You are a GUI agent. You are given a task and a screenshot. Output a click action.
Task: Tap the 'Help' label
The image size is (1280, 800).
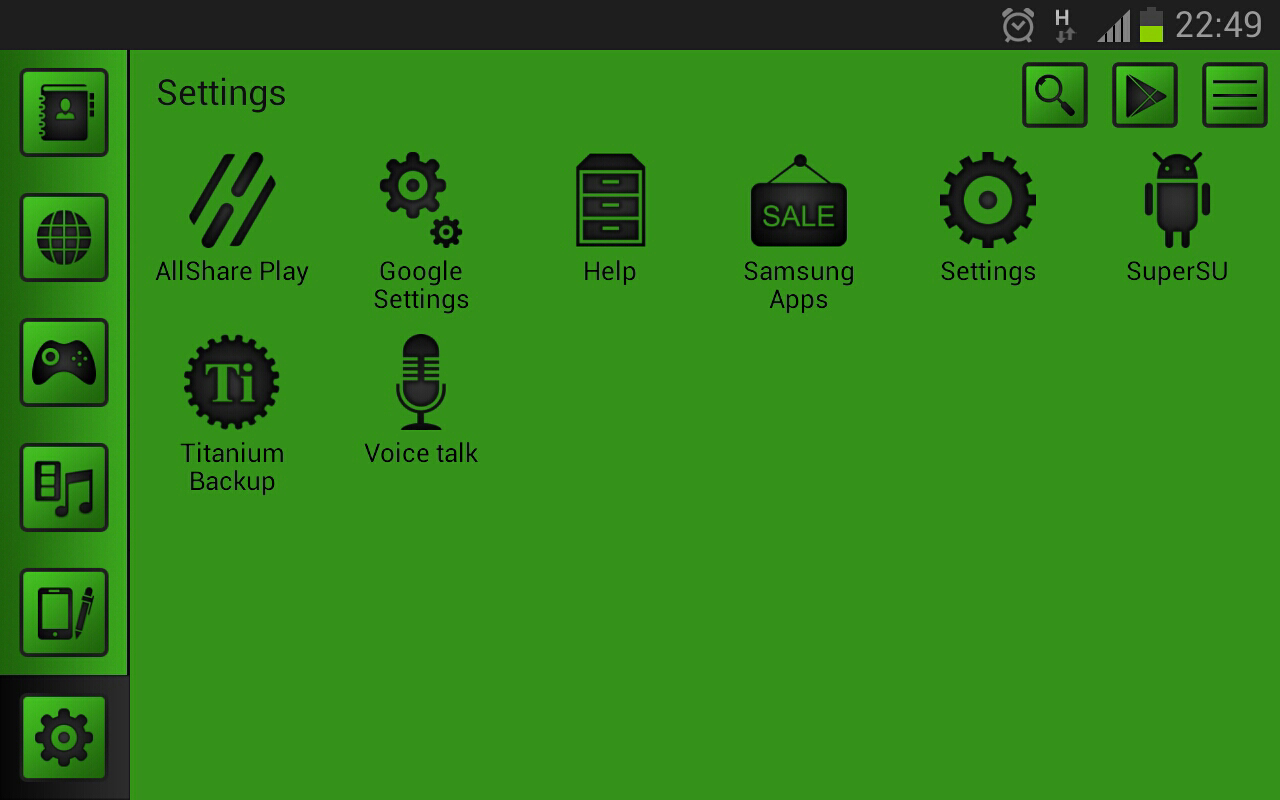click(x=610, y=272)
